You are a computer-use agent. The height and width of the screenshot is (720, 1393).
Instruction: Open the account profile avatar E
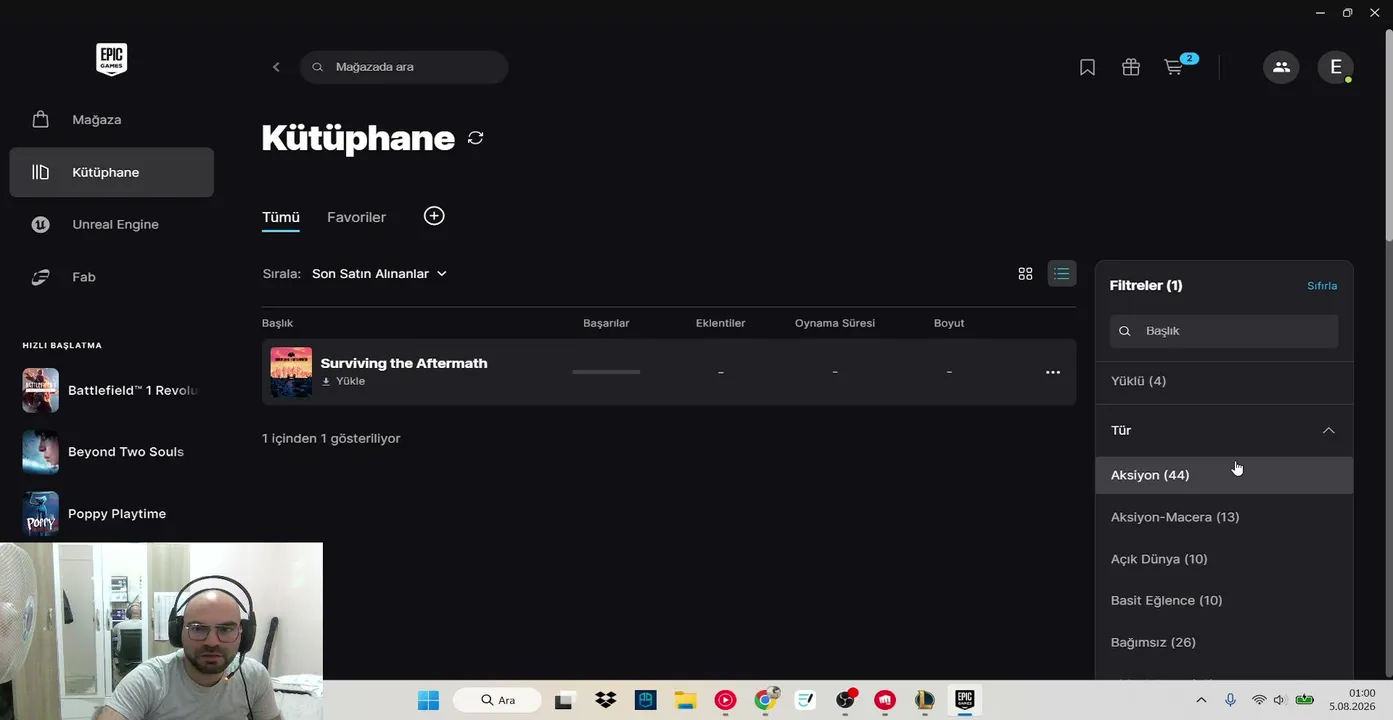click(1335, 67)
